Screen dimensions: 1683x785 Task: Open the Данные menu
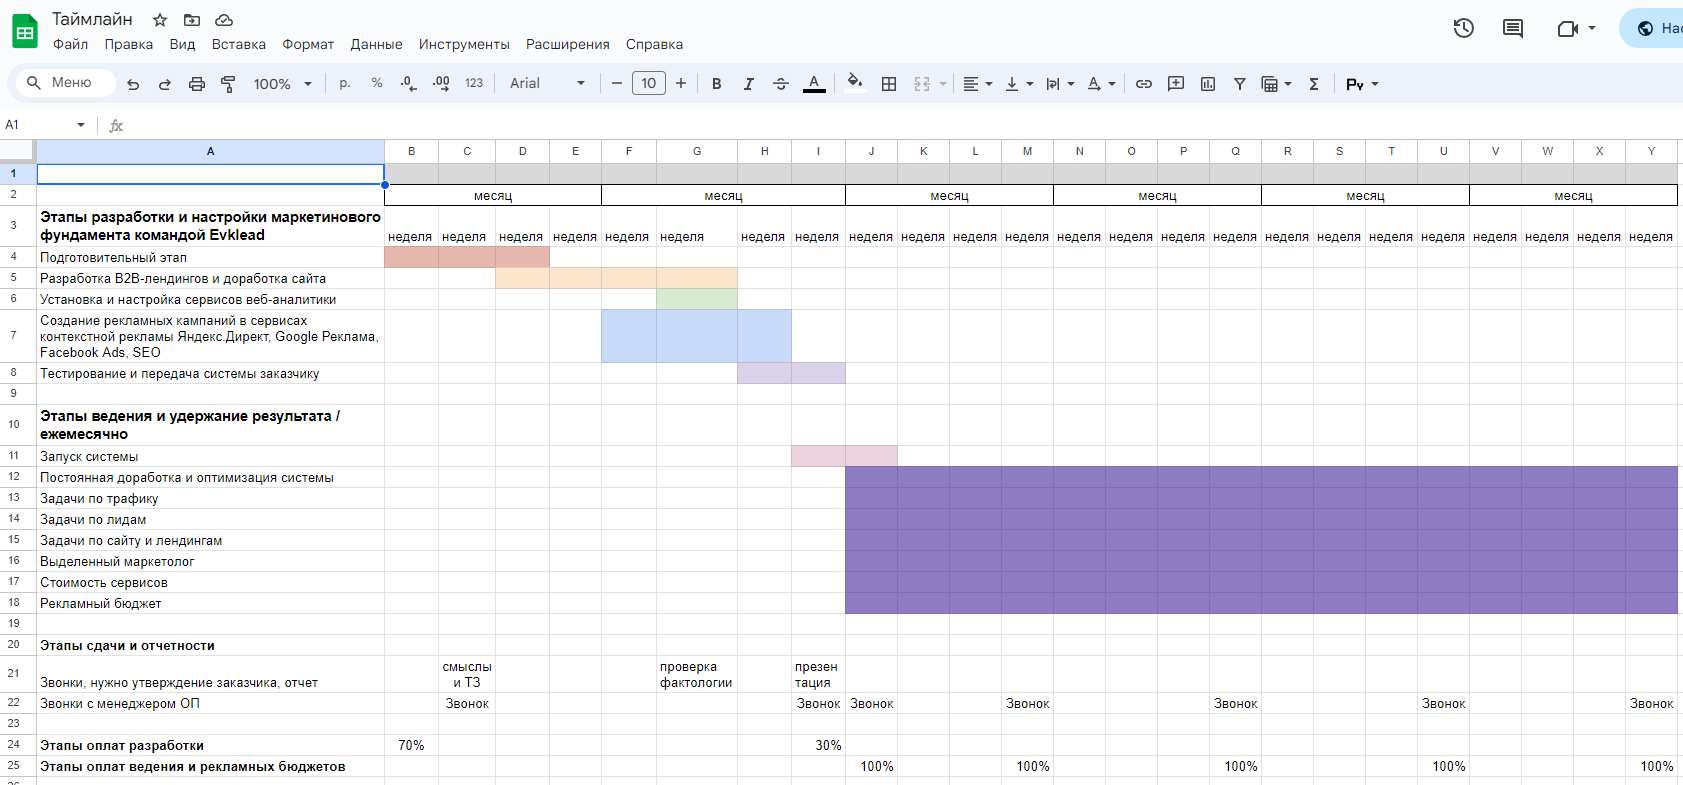[x=376, y=44]
